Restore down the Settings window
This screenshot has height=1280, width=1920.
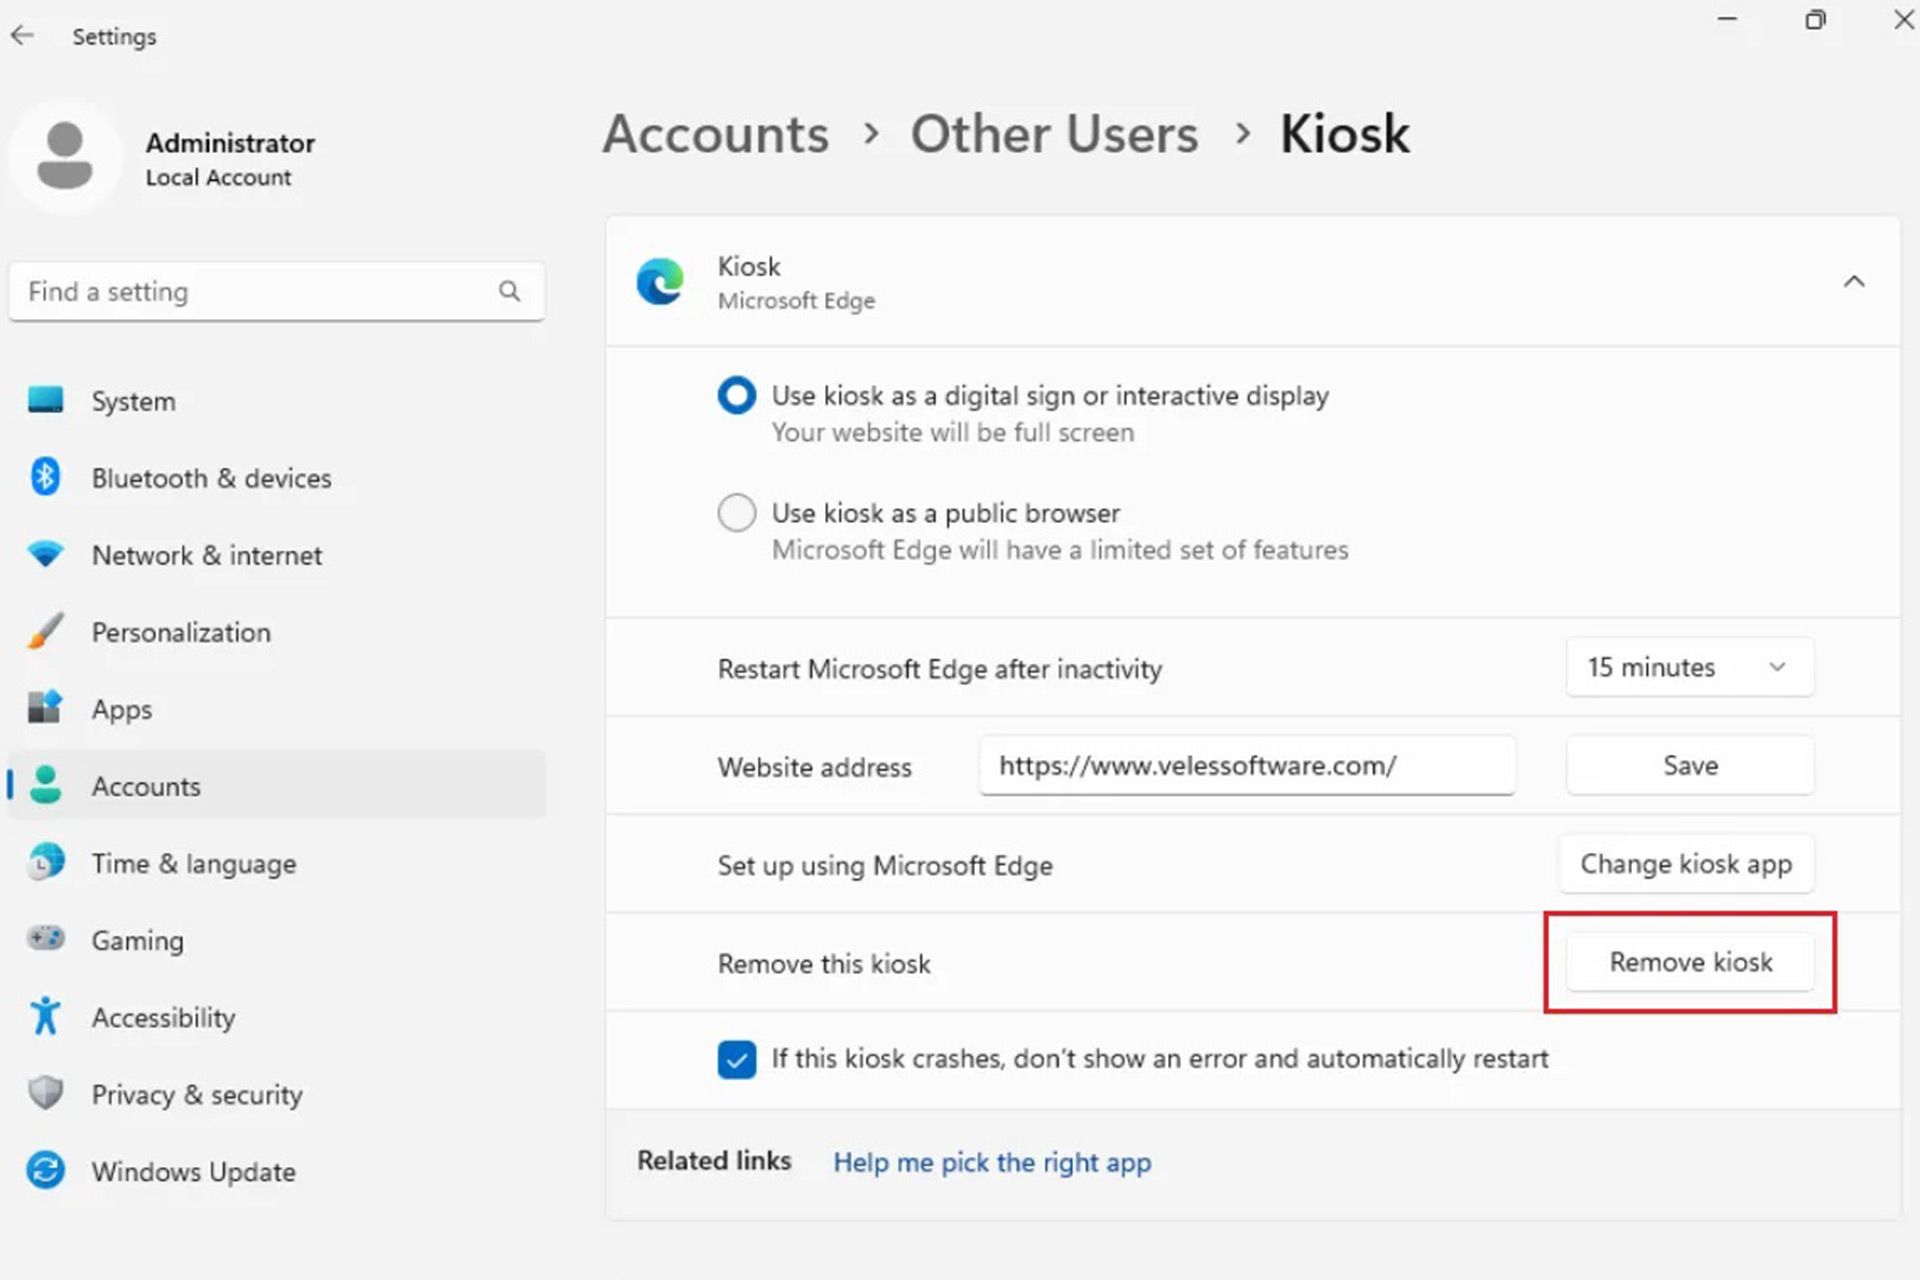click(x=1815, y=19)
